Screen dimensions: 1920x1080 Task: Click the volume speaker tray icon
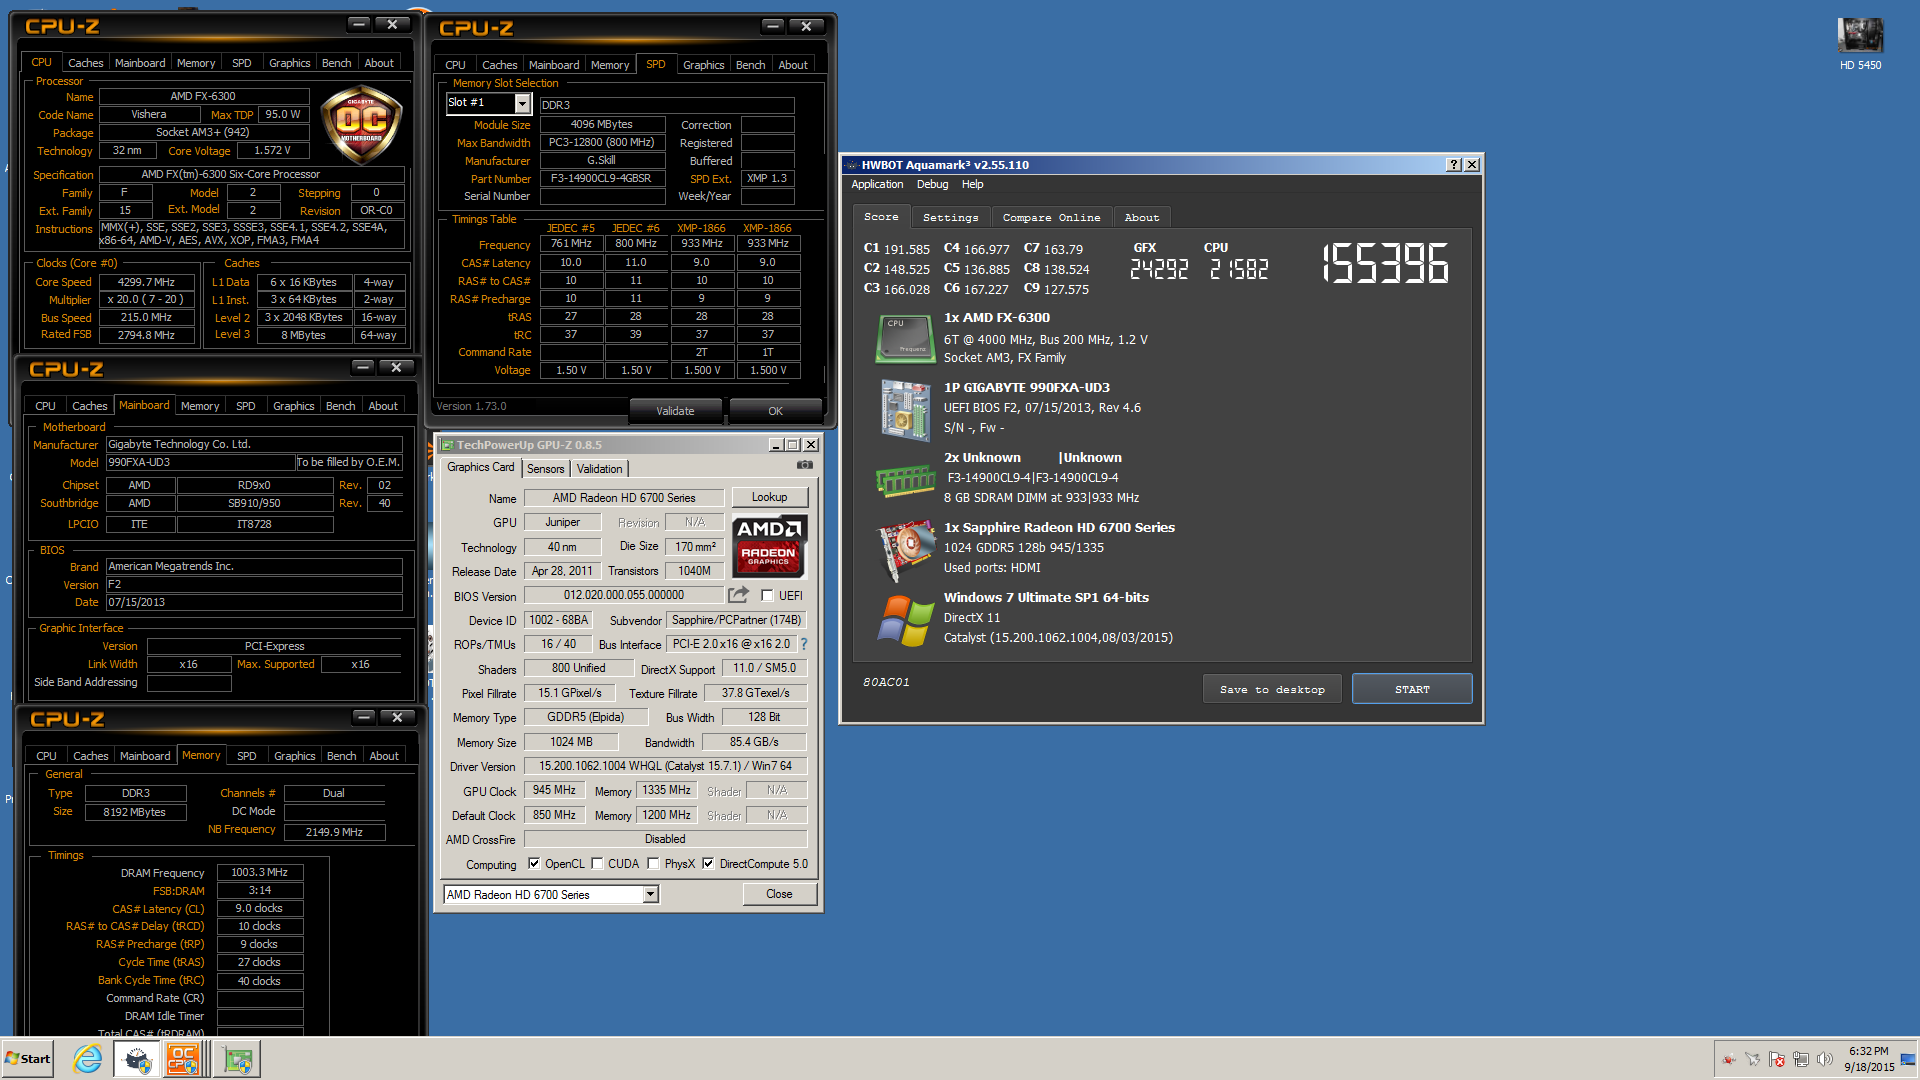(1825, 1059)
